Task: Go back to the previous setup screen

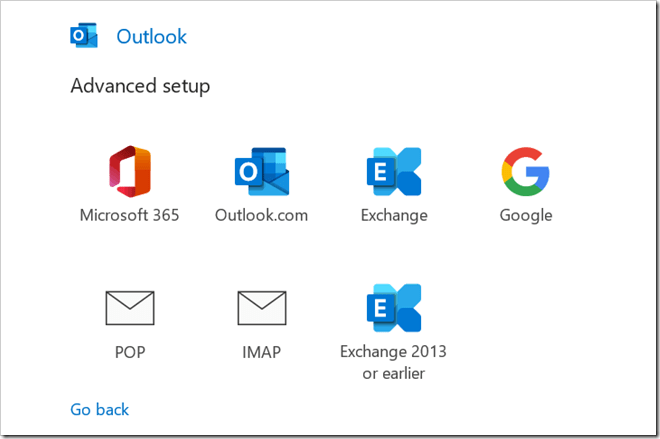Action: pos(99,409)
